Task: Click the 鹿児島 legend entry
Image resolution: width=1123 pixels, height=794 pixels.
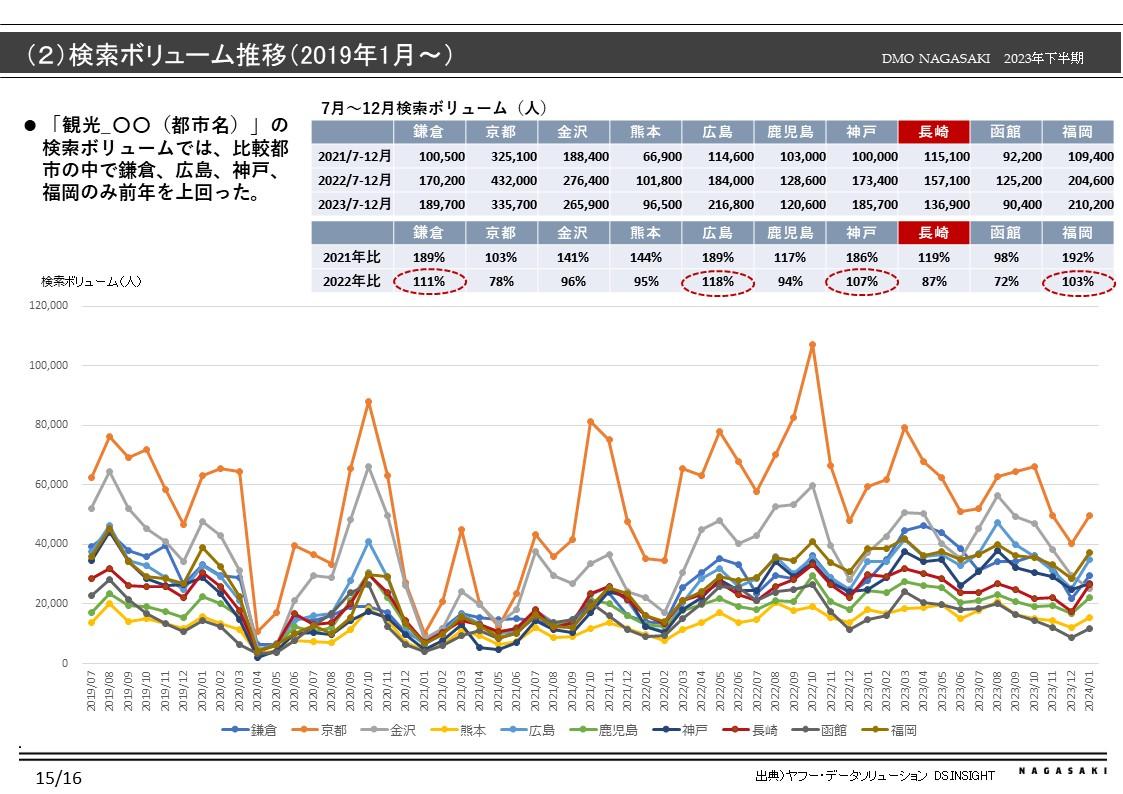Action: [x=605, y=730]
